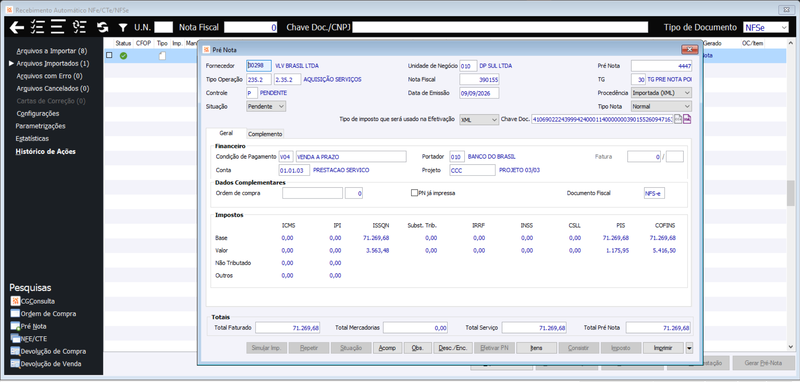Click the Ordem de compra input field

pyautogui.click(x=312, y=193)
